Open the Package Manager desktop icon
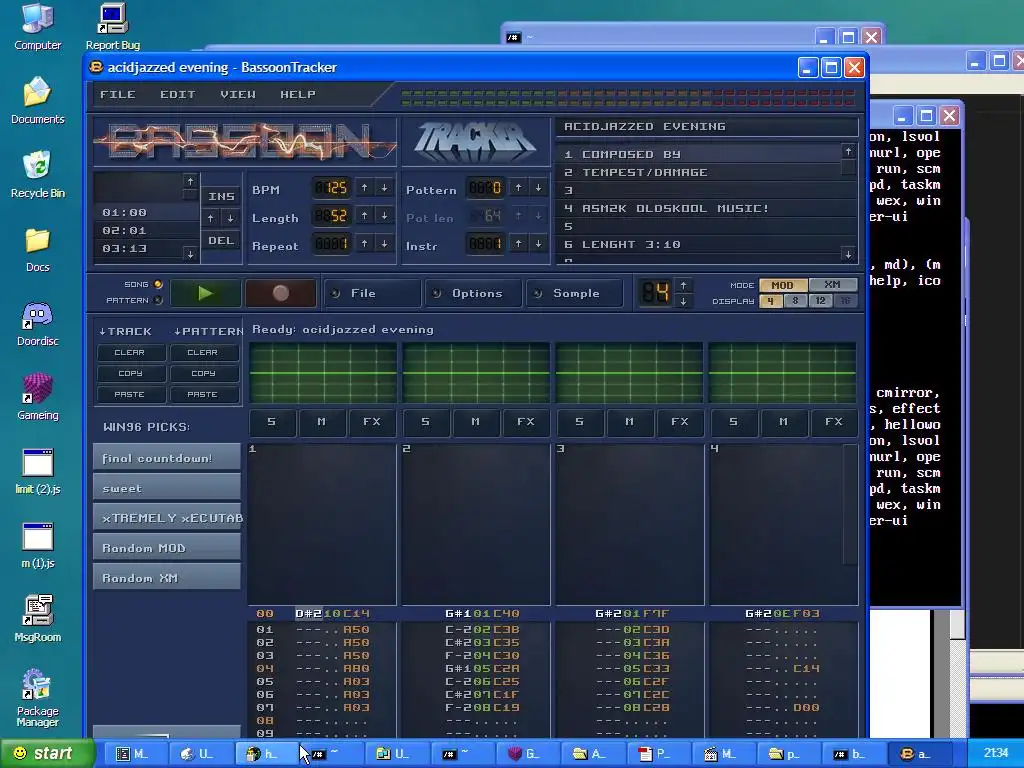This screenshot has height=768, width=1024. point(37,697)
